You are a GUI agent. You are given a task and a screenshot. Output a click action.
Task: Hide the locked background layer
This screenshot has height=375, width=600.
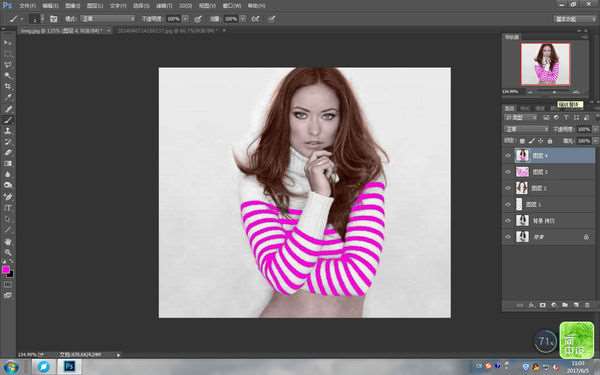pyautogui.click(x=508, y=237)
